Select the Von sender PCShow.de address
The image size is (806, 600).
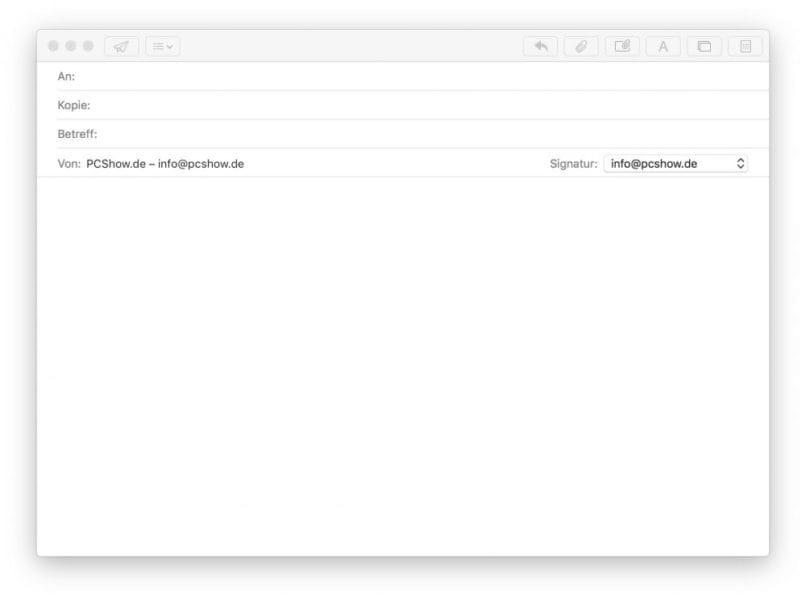click(x=165, y=164)
